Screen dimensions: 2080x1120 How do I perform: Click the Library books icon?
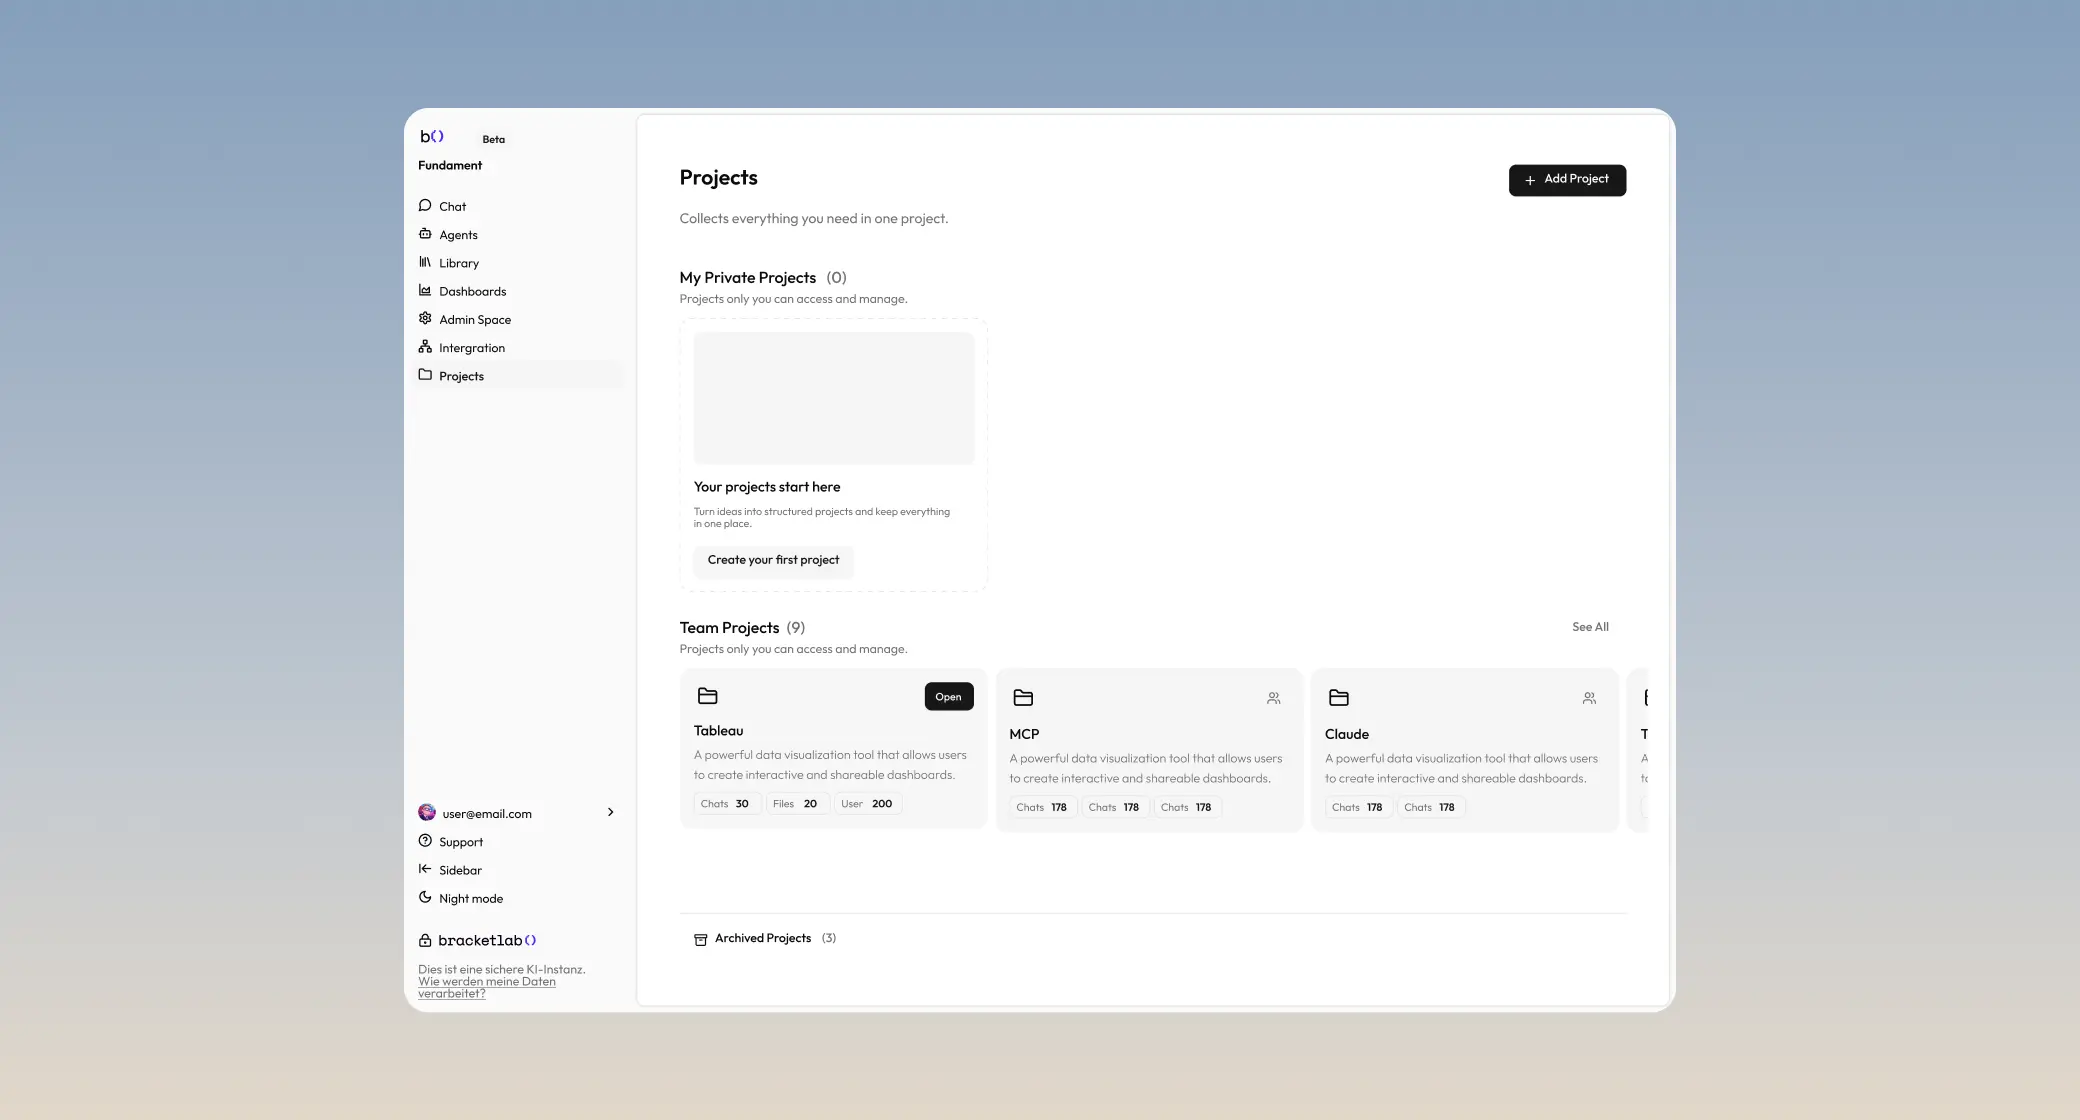click(x=425, y=262)
